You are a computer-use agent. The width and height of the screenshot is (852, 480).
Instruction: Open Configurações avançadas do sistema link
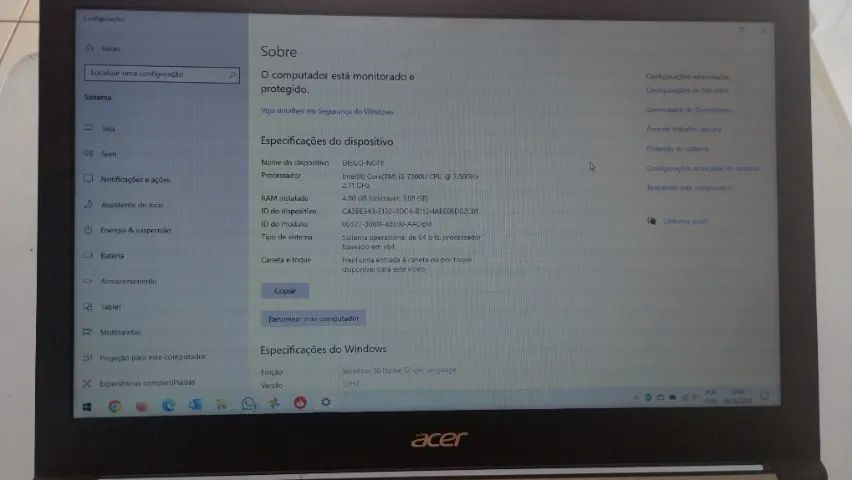702,169
